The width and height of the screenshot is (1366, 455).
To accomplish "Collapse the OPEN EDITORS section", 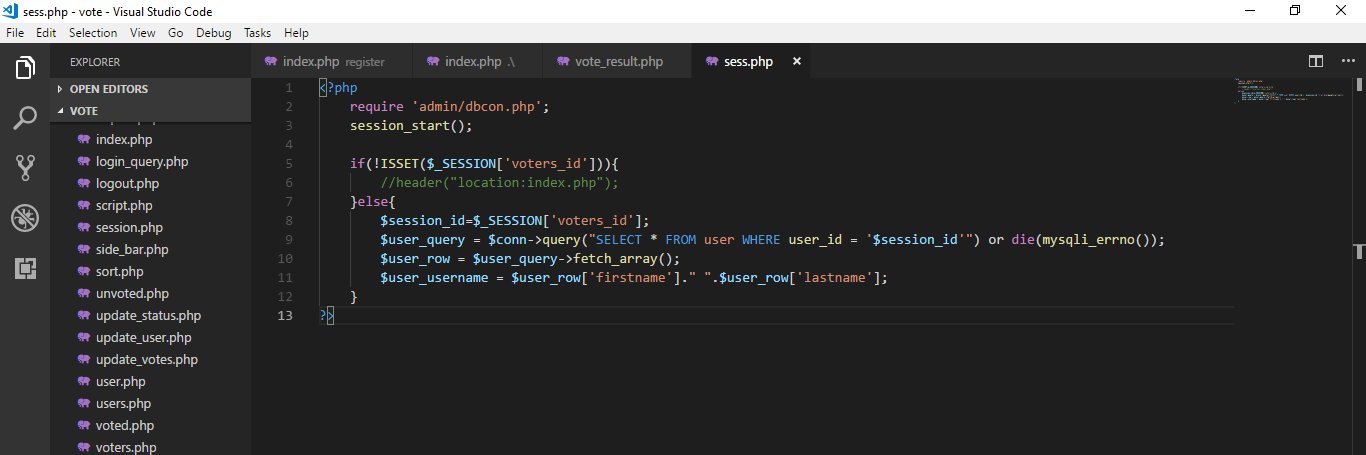I will (x=150, y=89).
